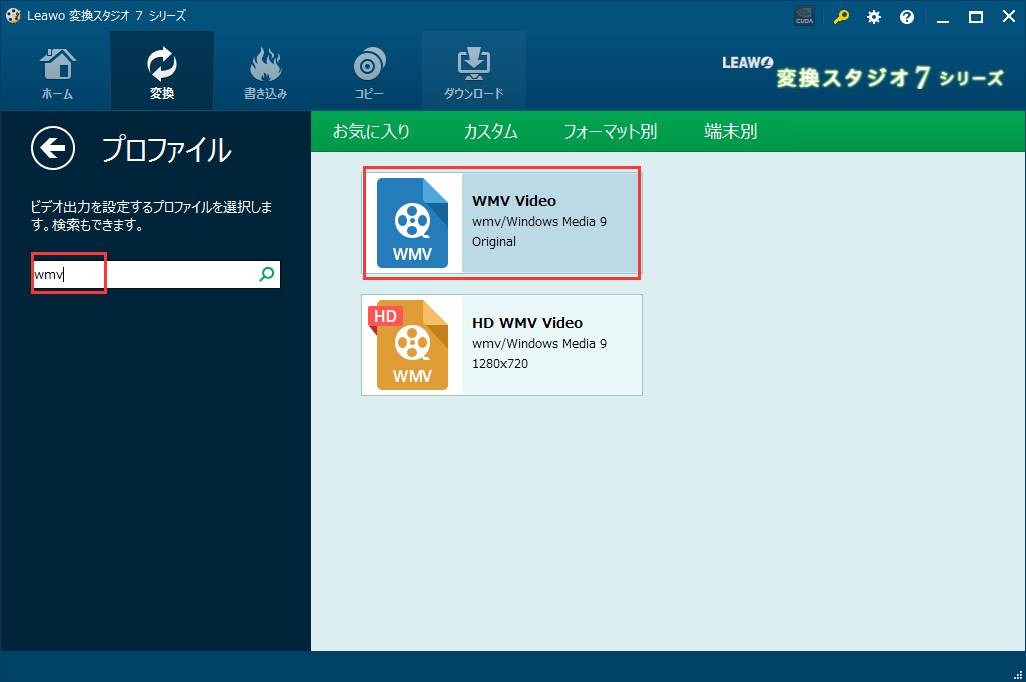Switch to the カスタム tab

click(490, 131)
